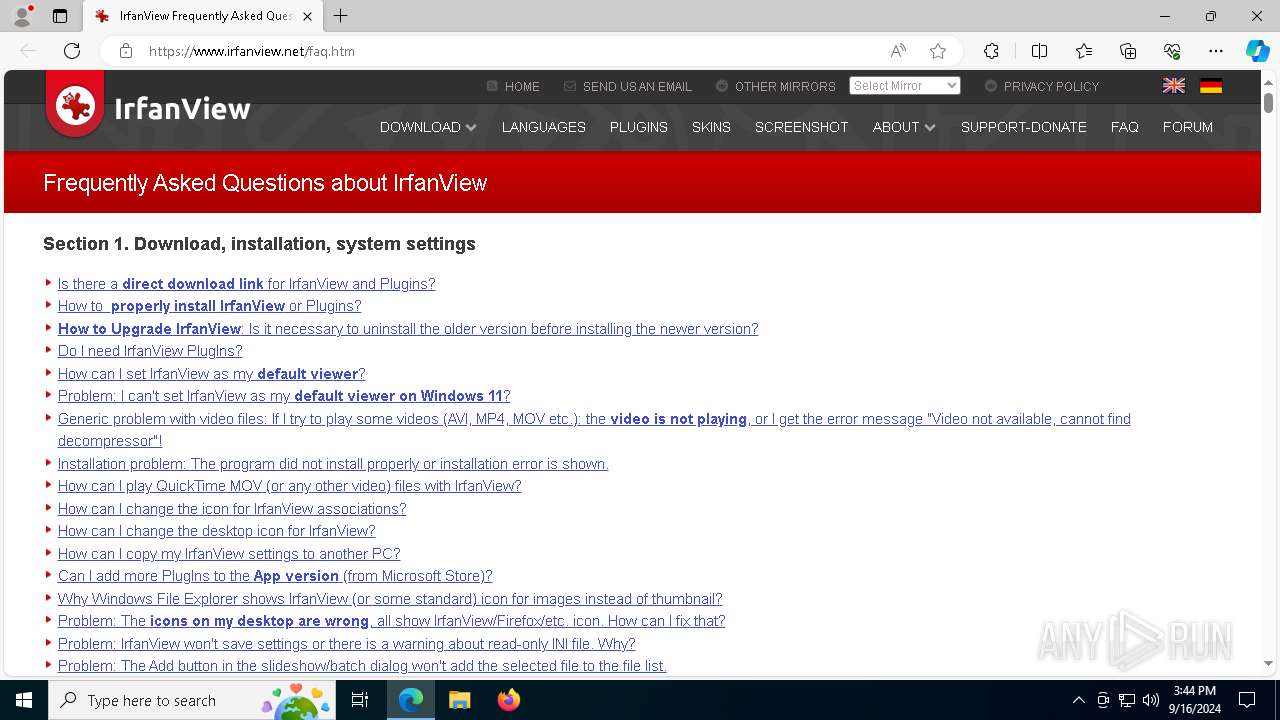This screenshot has height=720, width=1280.
Task: Switch to German language flag
Action: coord(1211,86)
